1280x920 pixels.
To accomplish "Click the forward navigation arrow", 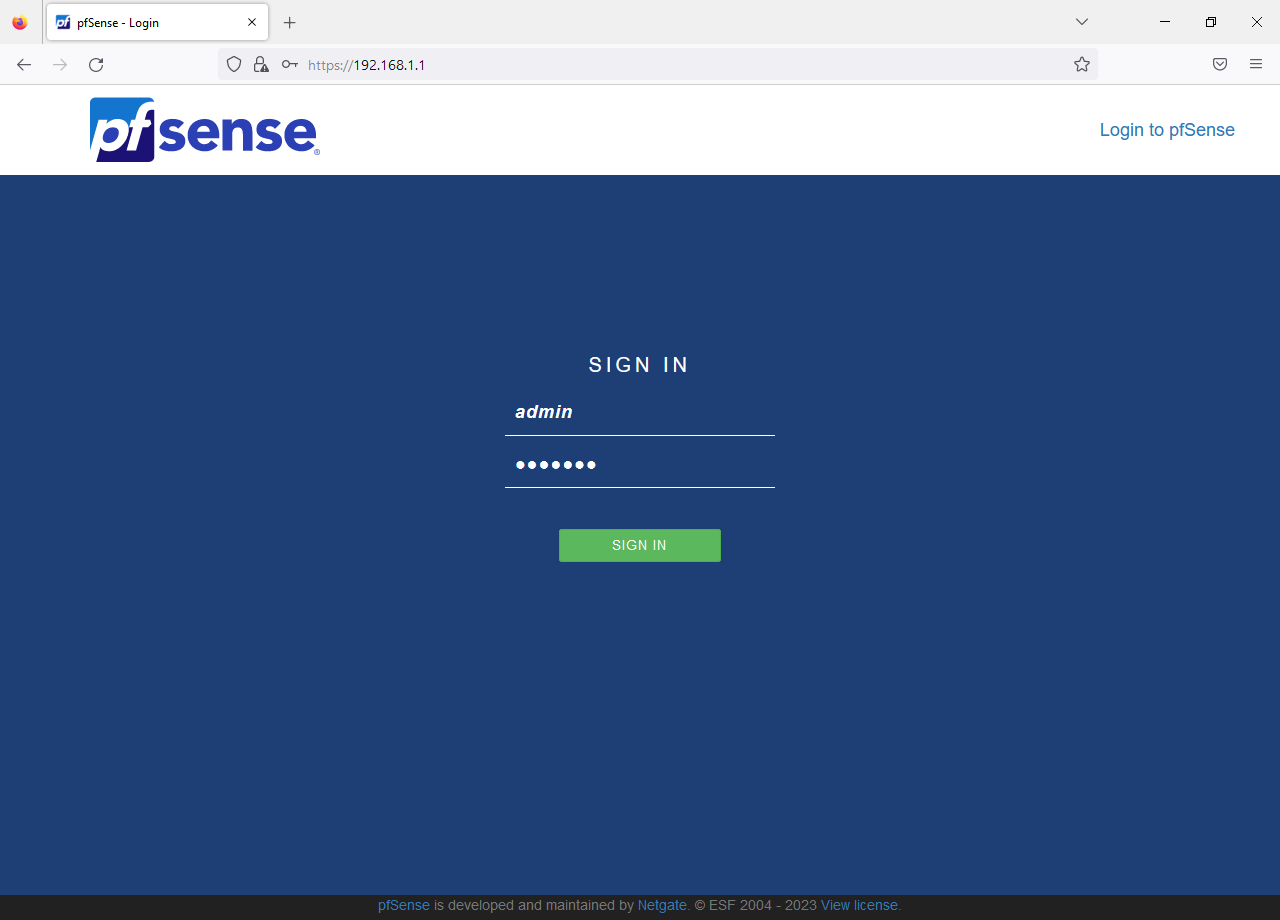I will [x=60, y=65].
